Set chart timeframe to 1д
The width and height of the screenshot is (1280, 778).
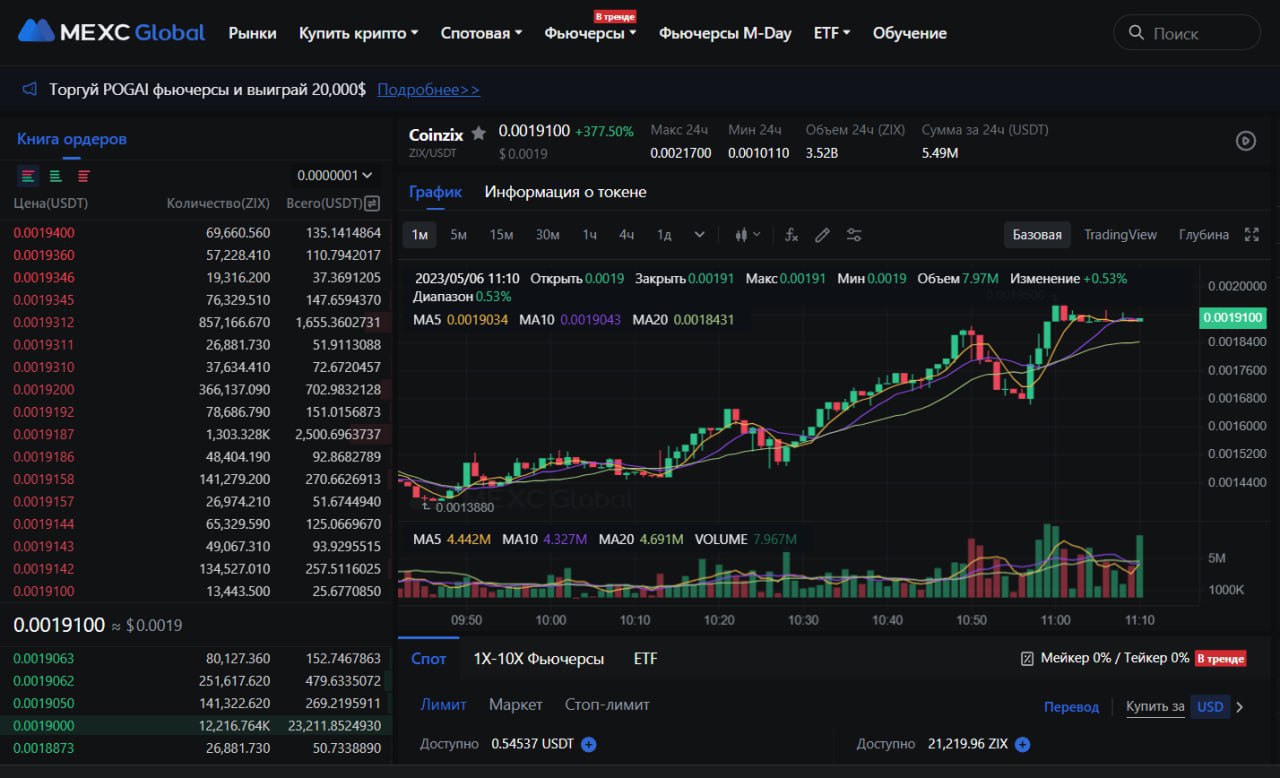click(664, 235)
